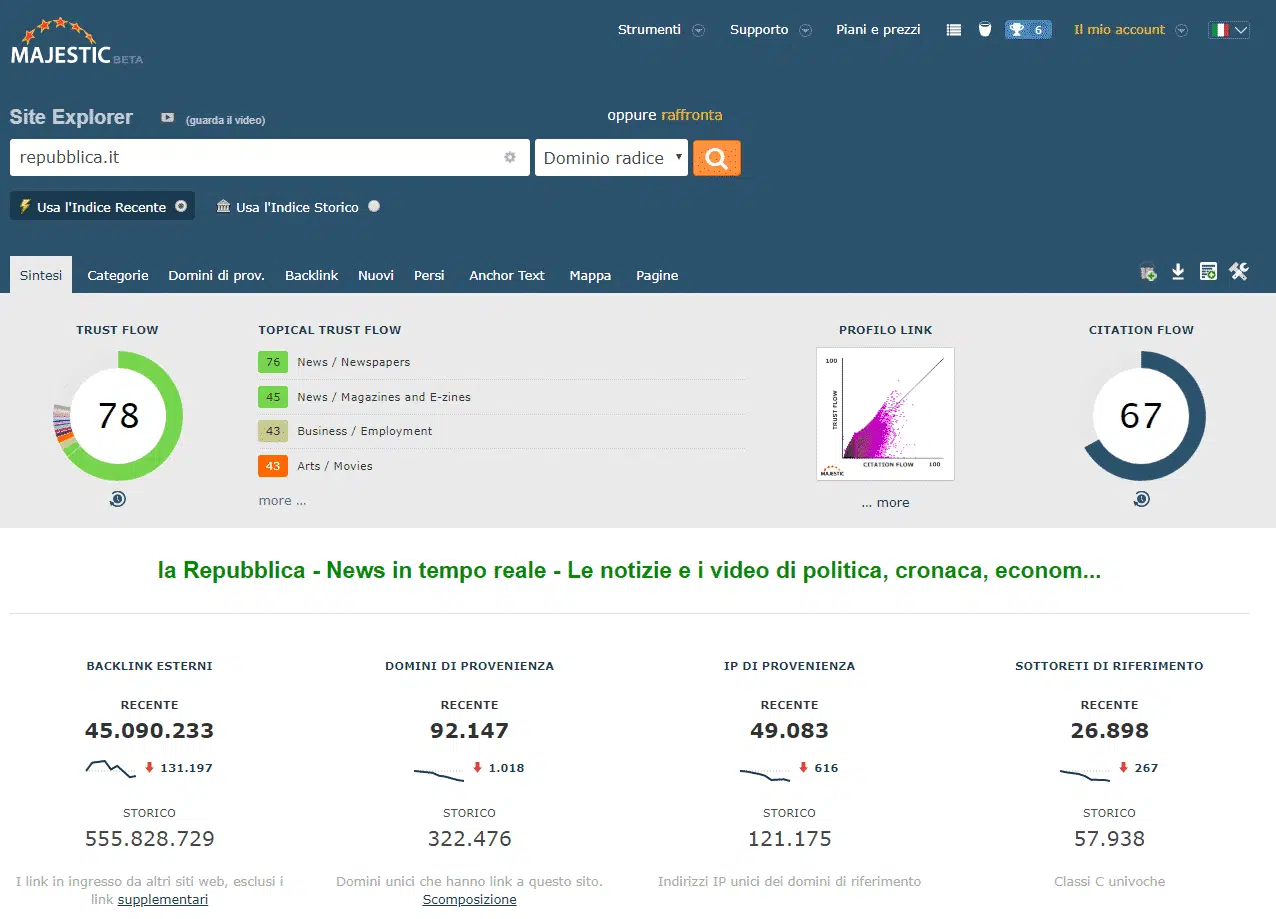Screen dimensions: 1276x919
Task: Open the supplementari link
Action: 163,900
